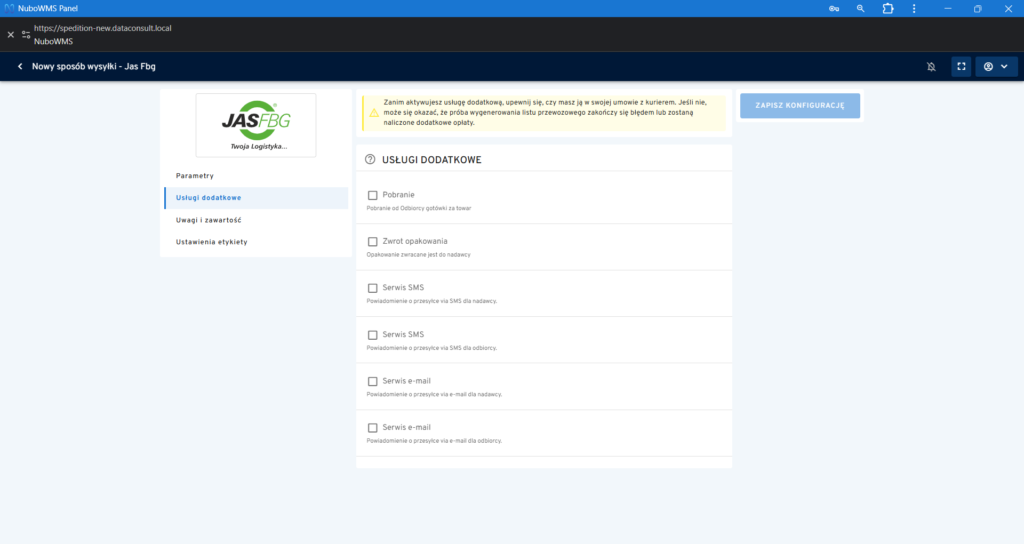
Task: Open the extensions puzzle icon
Action: pyautogui.click(x=887, y=8)
